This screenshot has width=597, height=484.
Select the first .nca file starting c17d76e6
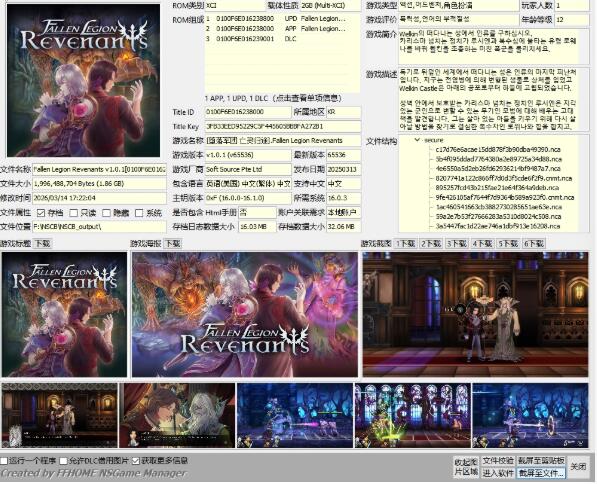click(x=498, y=149)
